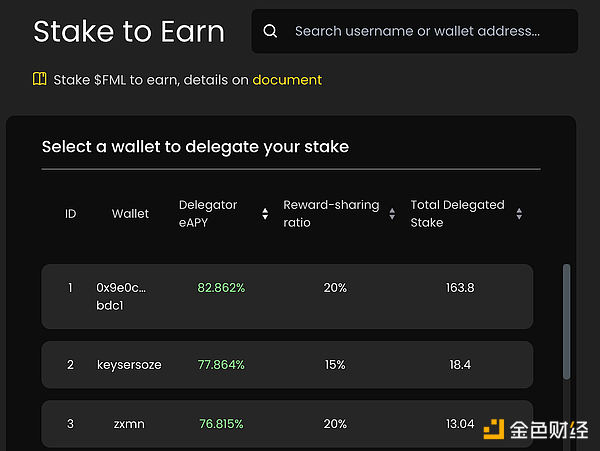Click the Stake to Earn heading
600x451 pixels.
point(129,31)
